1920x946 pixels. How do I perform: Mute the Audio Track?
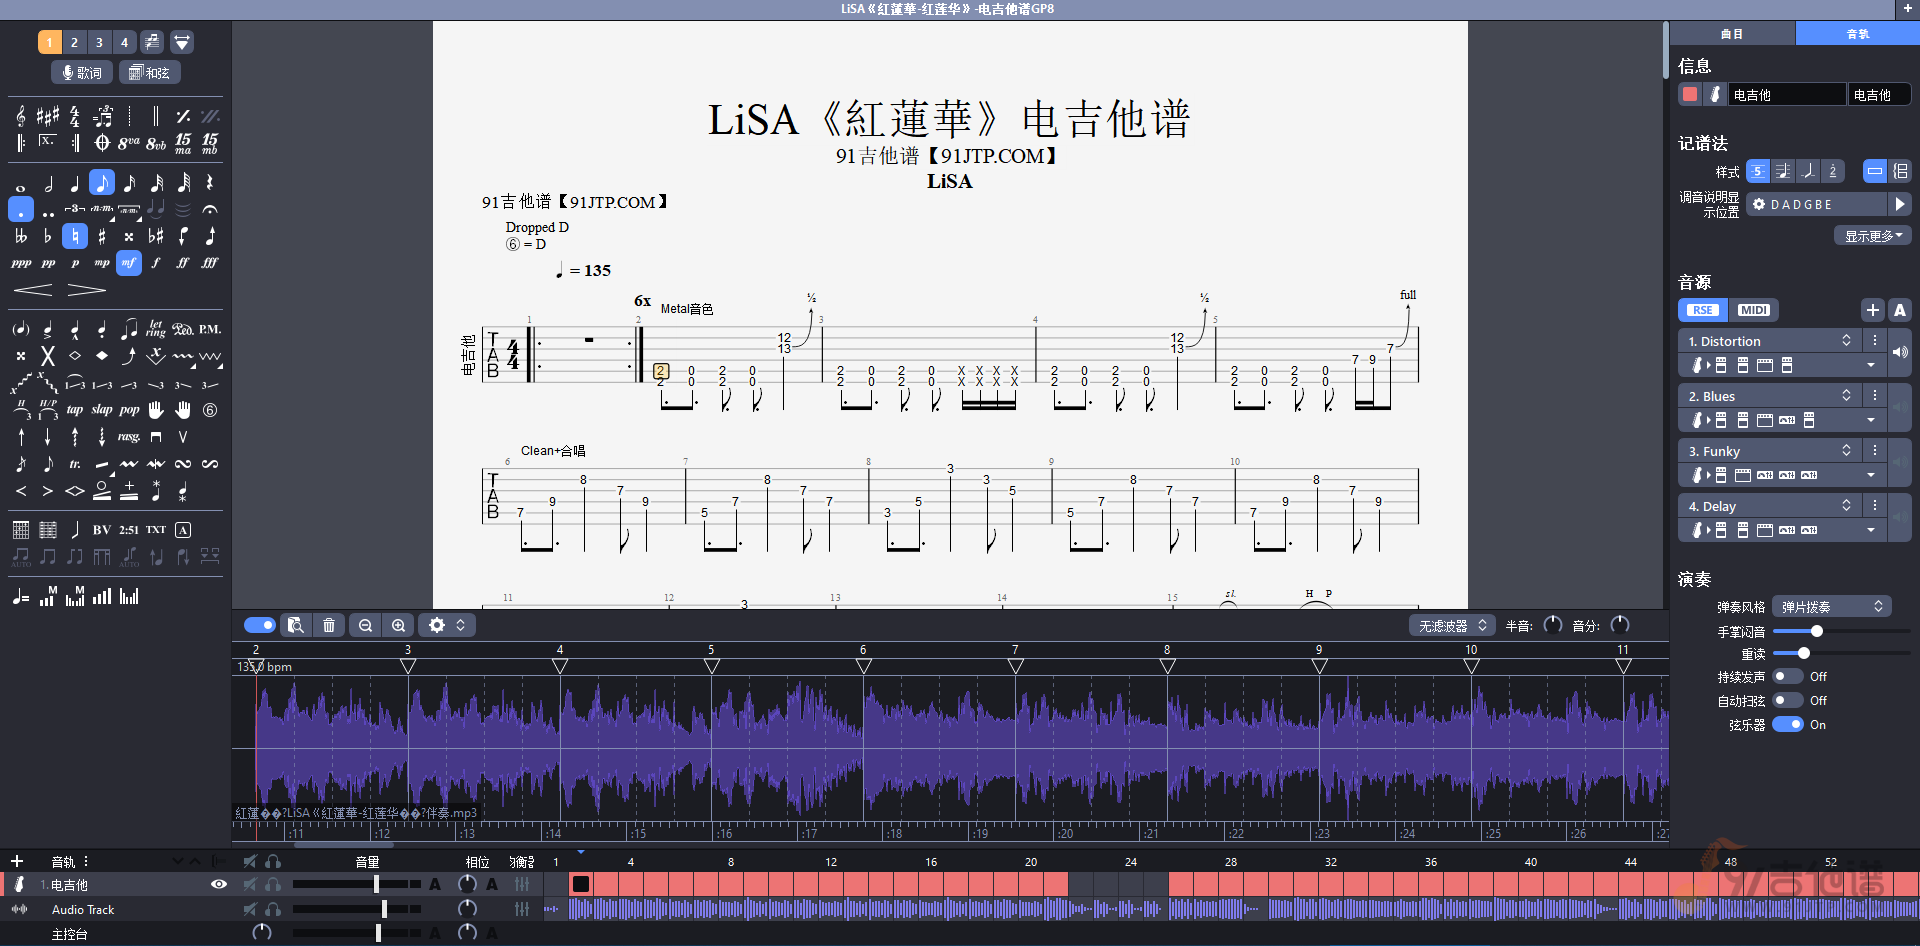(250, 909)
